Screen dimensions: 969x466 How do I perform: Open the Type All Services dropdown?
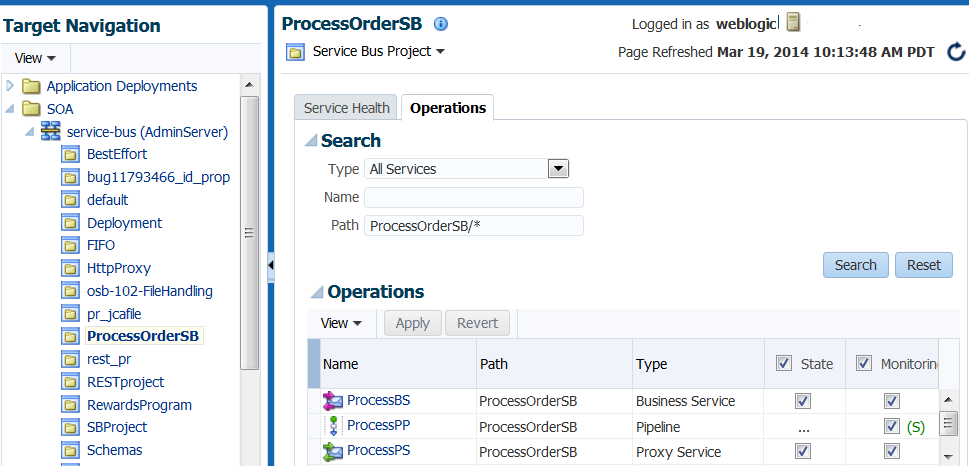[558, 169]
